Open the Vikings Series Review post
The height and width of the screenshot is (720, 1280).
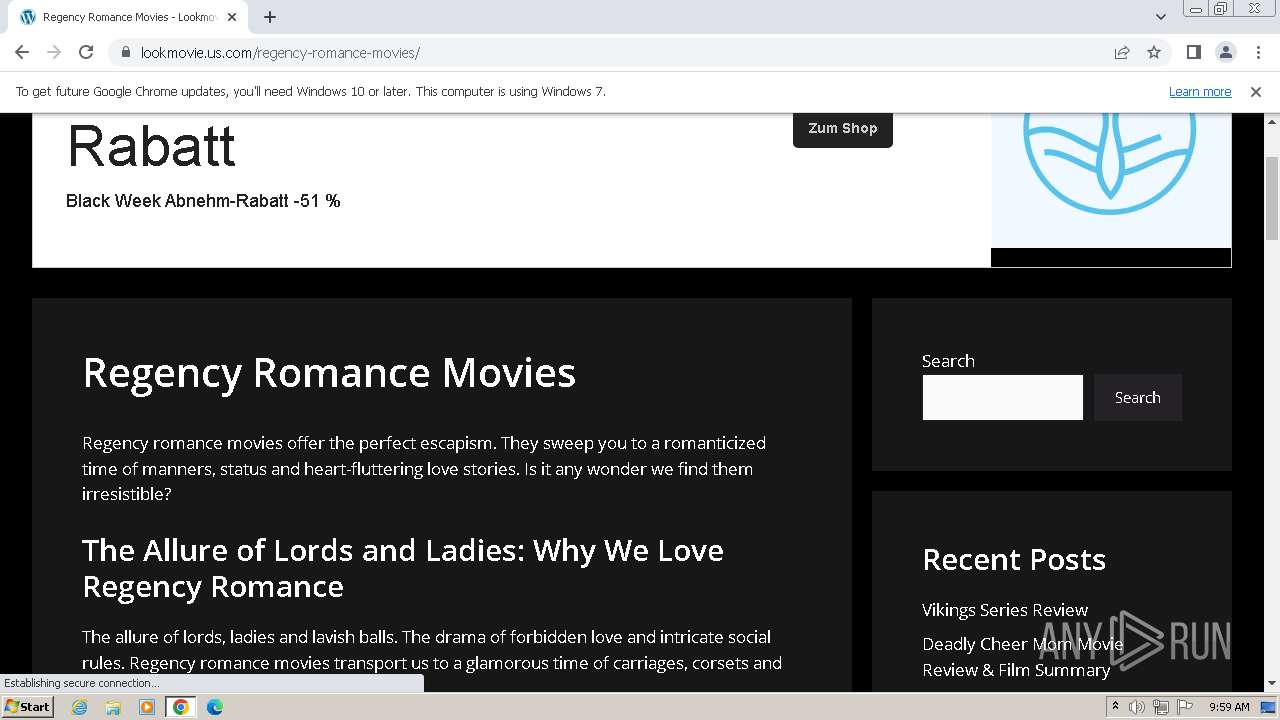[x=1005, y=610]
